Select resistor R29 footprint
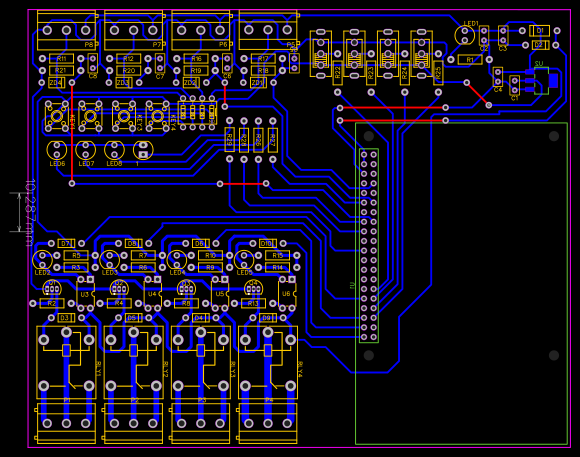 (x=229, y=140)
